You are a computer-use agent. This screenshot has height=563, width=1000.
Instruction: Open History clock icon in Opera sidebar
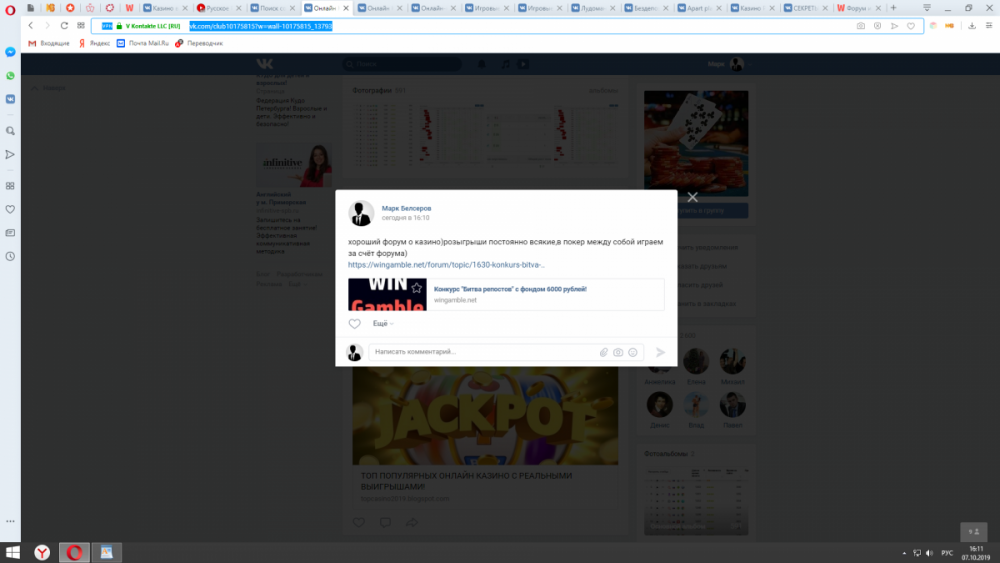point(10,256)
